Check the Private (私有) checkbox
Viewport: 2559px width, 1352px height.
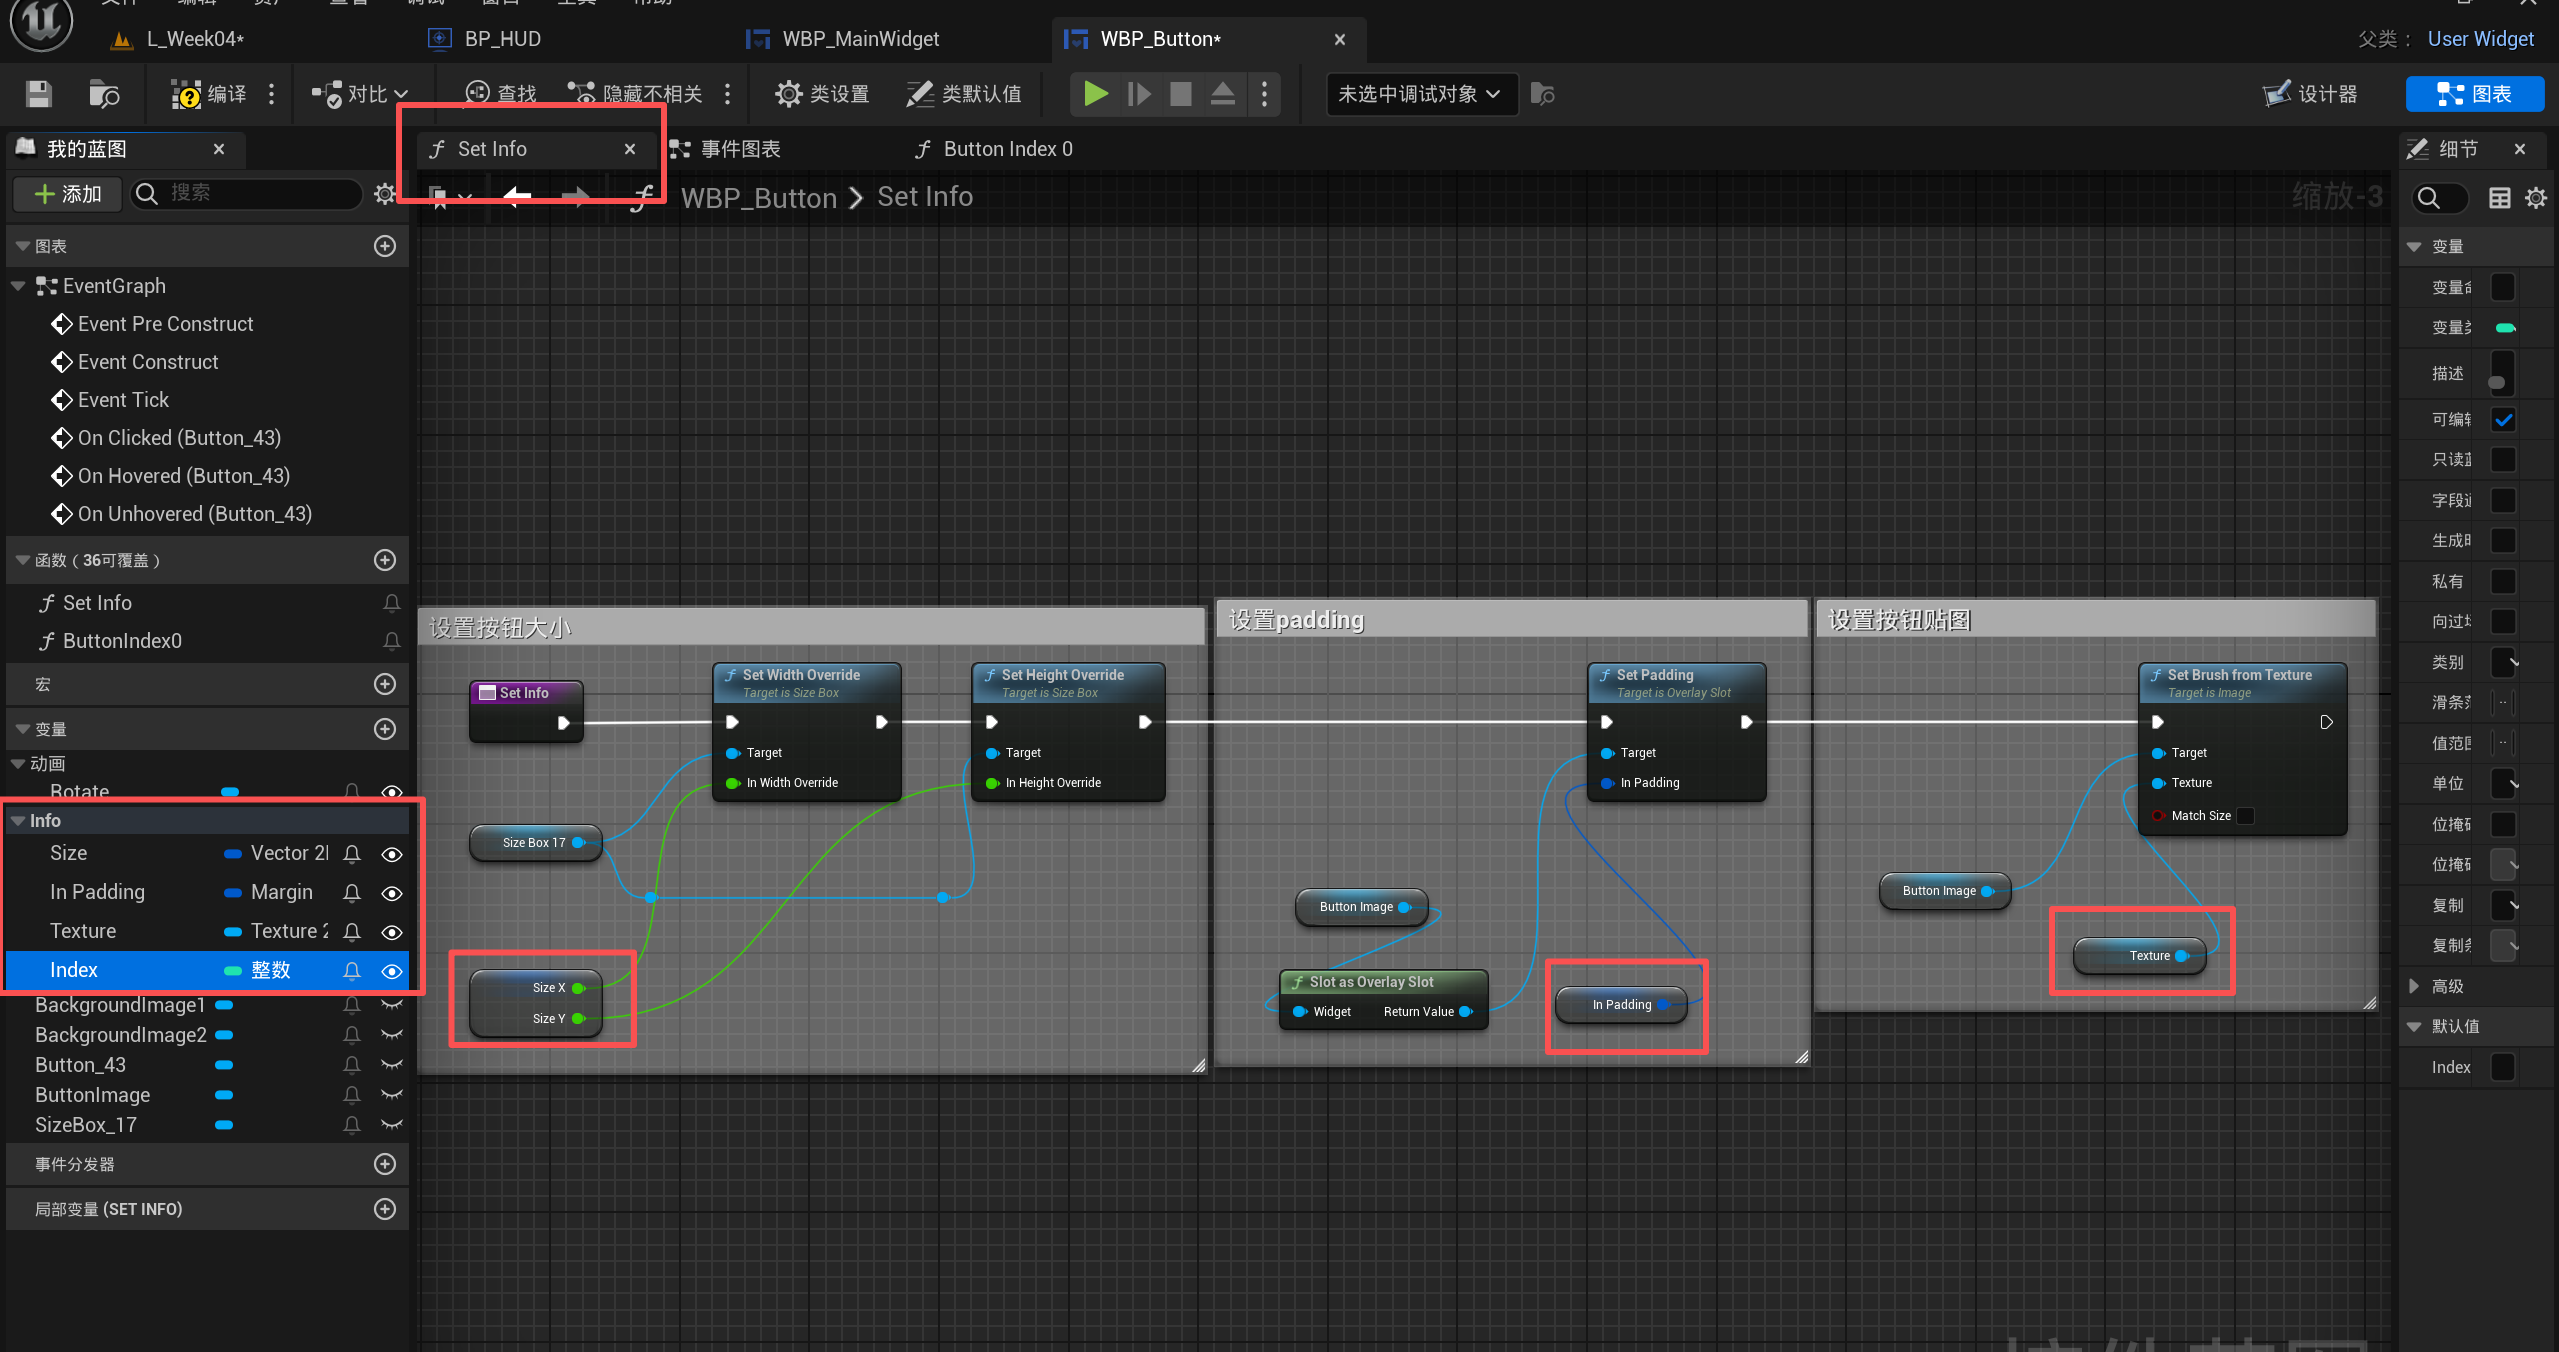tap(2504, 581)
